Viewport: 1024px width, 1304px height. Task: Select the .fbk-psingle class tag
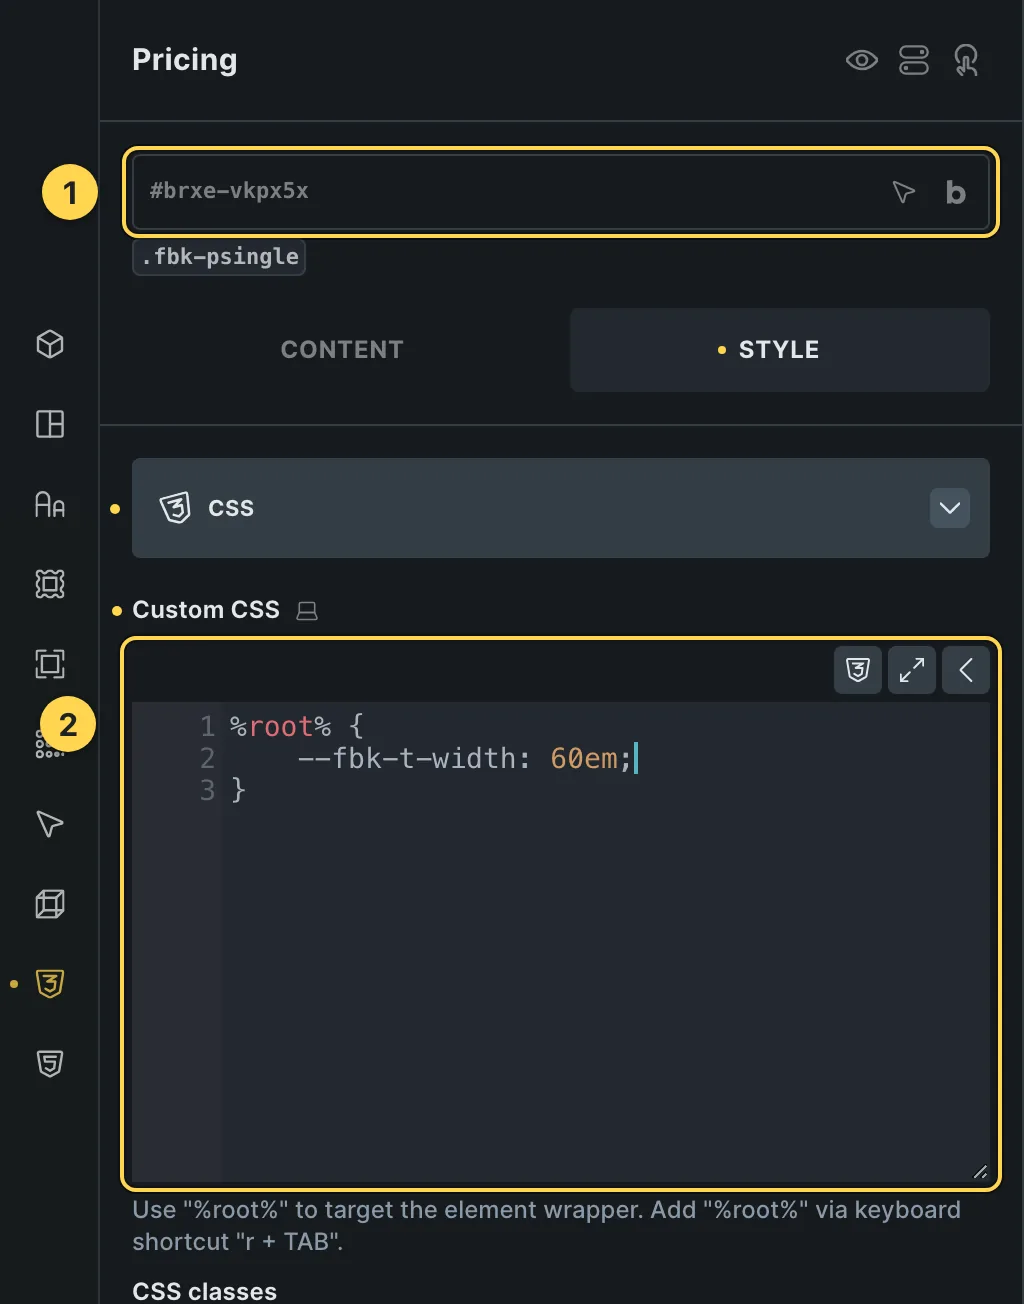click(219, 257)
